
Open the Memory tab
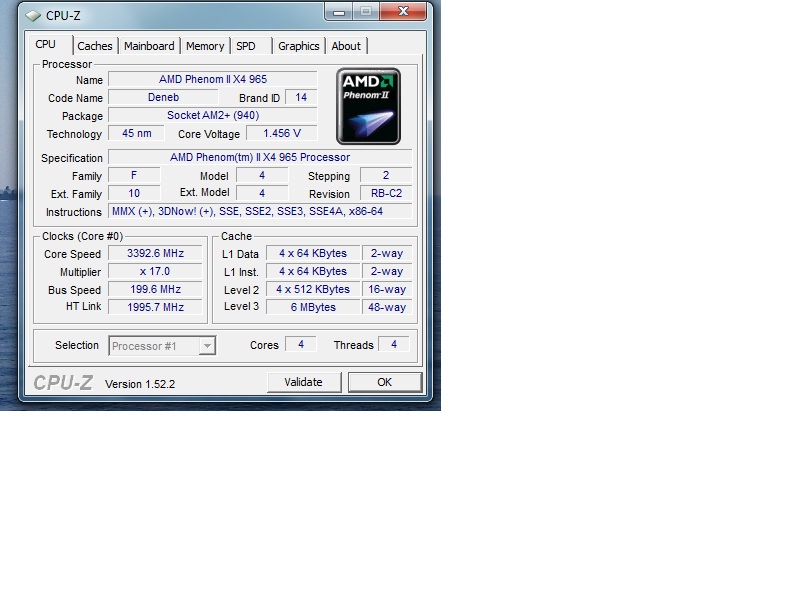point(205,46)
